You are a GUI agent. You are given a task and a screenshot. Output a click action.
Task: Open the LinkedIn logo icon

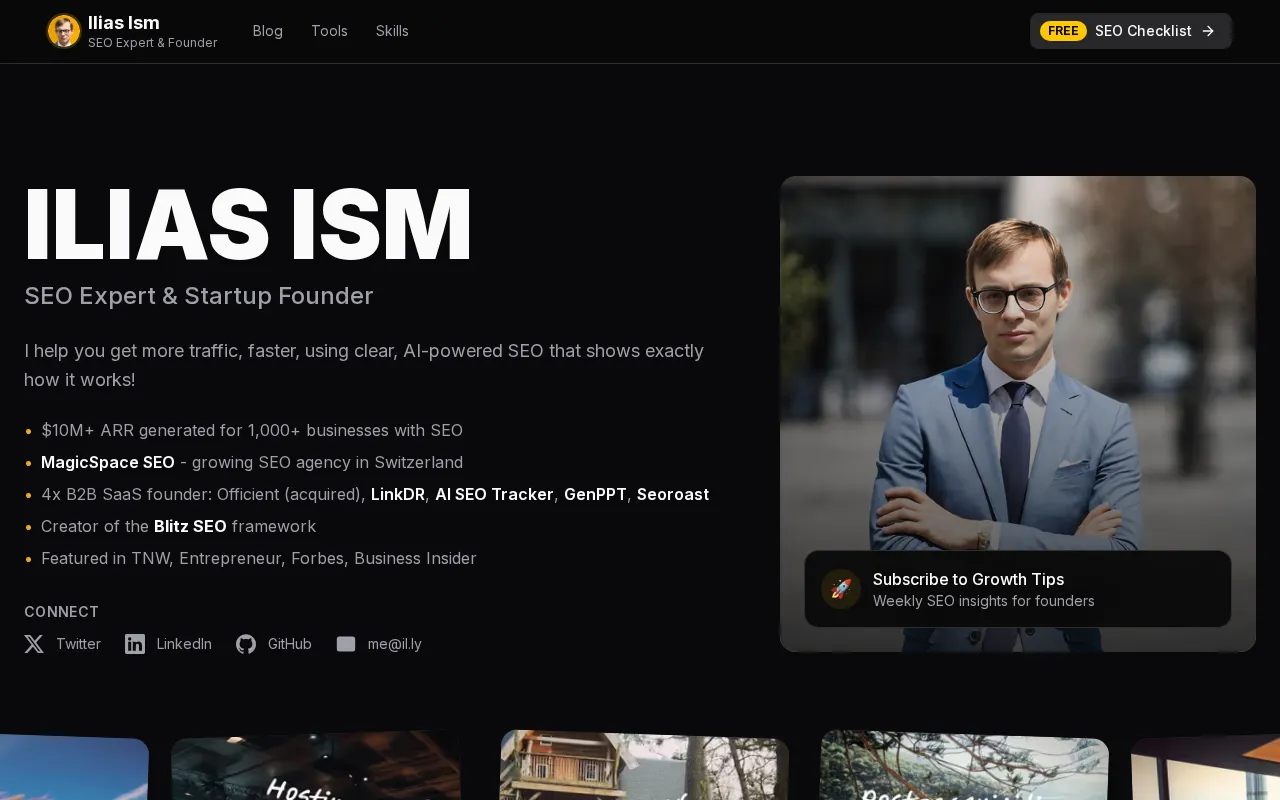pos(135,644)
